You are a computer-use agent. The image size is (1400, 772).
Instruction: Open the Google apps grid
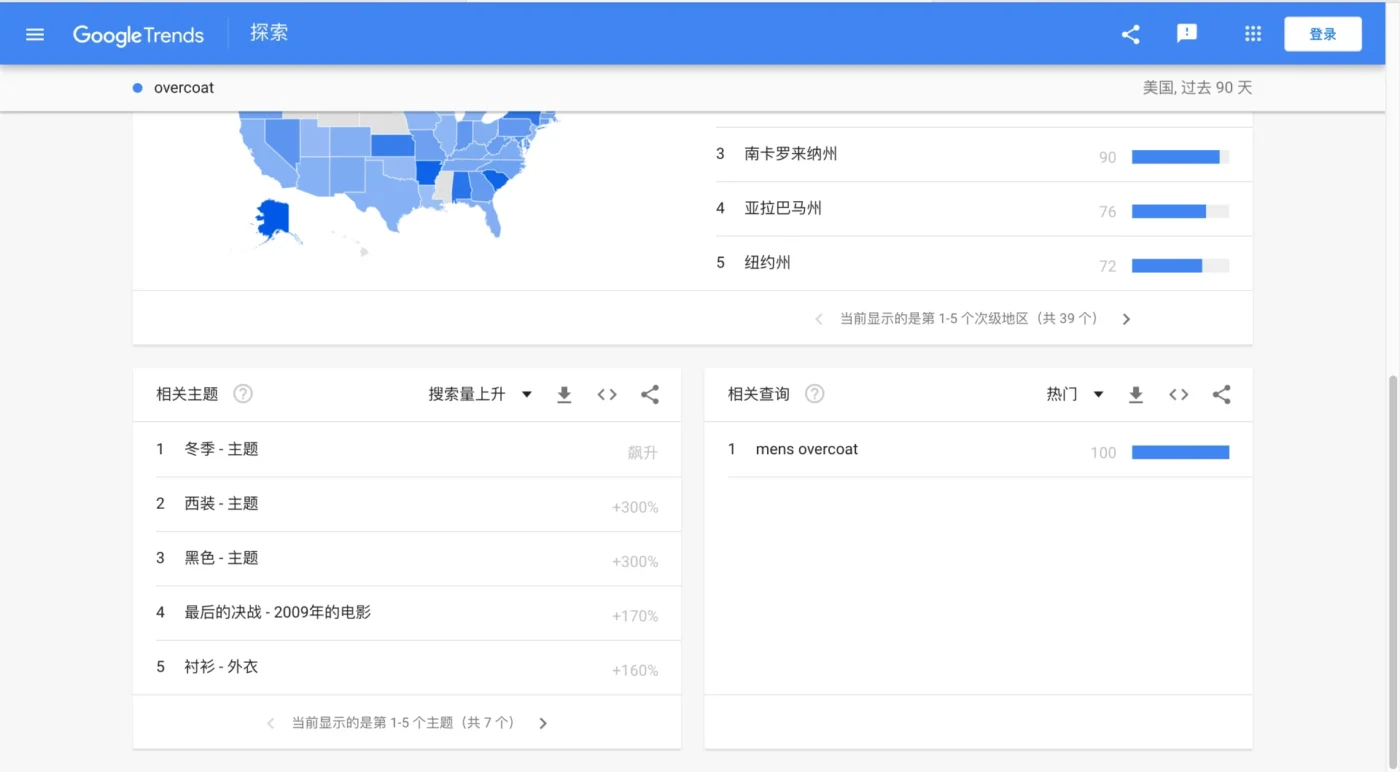pos(1252,34)
